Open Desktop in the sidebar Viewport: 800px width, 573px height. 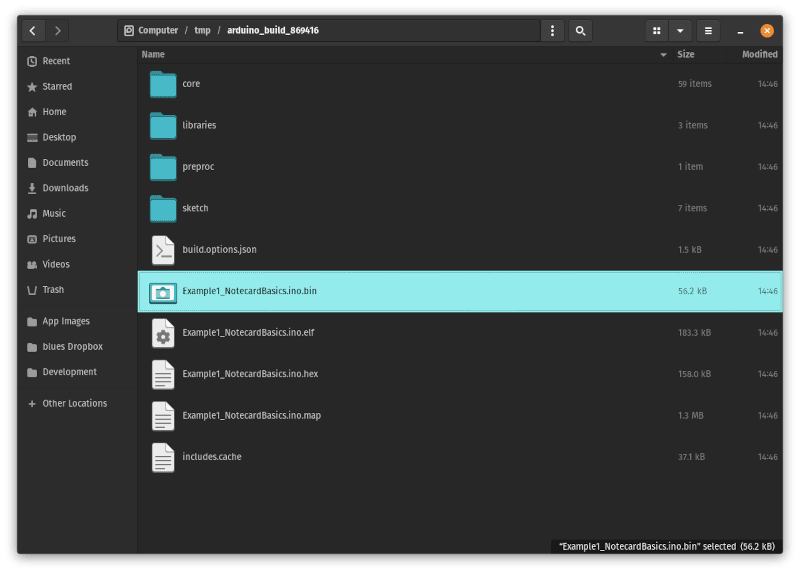pos(77,137)
